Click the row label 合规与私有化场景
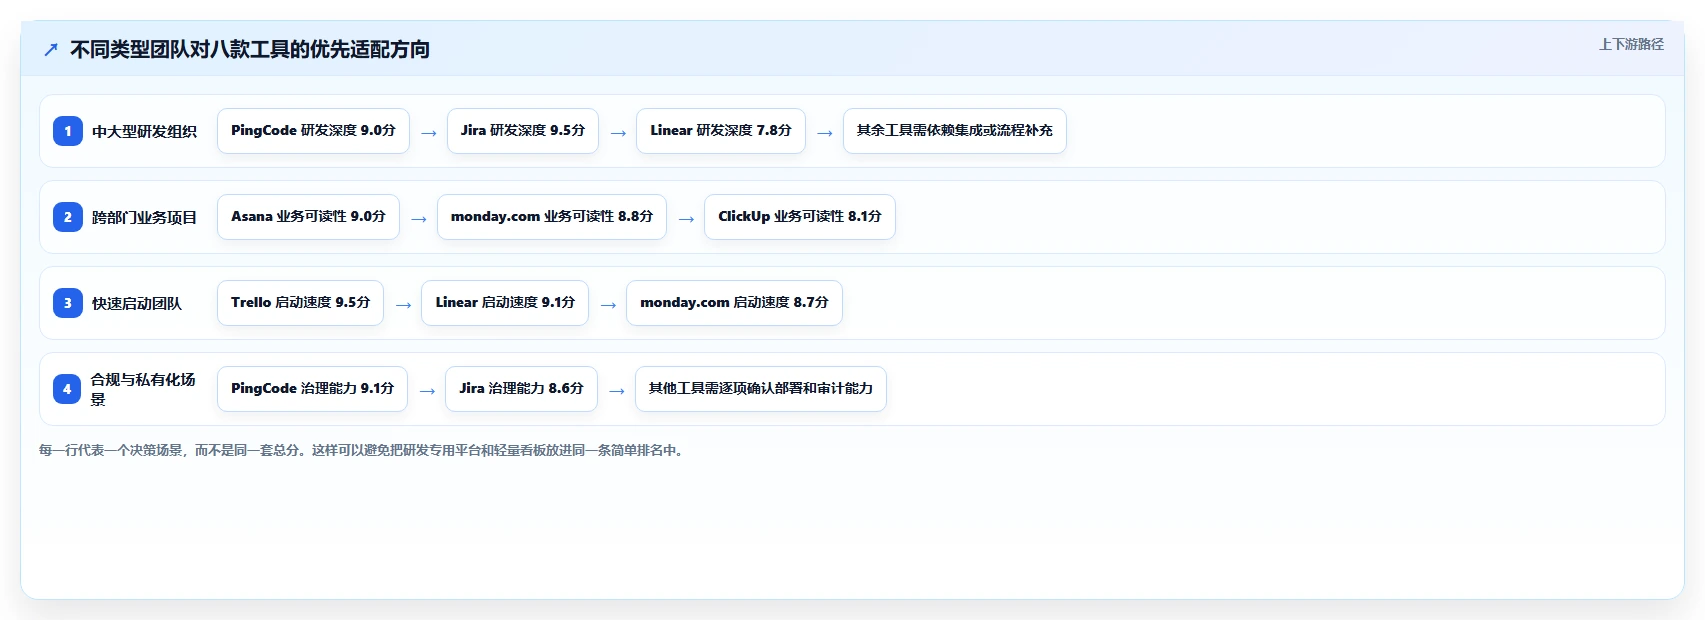This screenshot has width=1705, height=620. (144, 390)
